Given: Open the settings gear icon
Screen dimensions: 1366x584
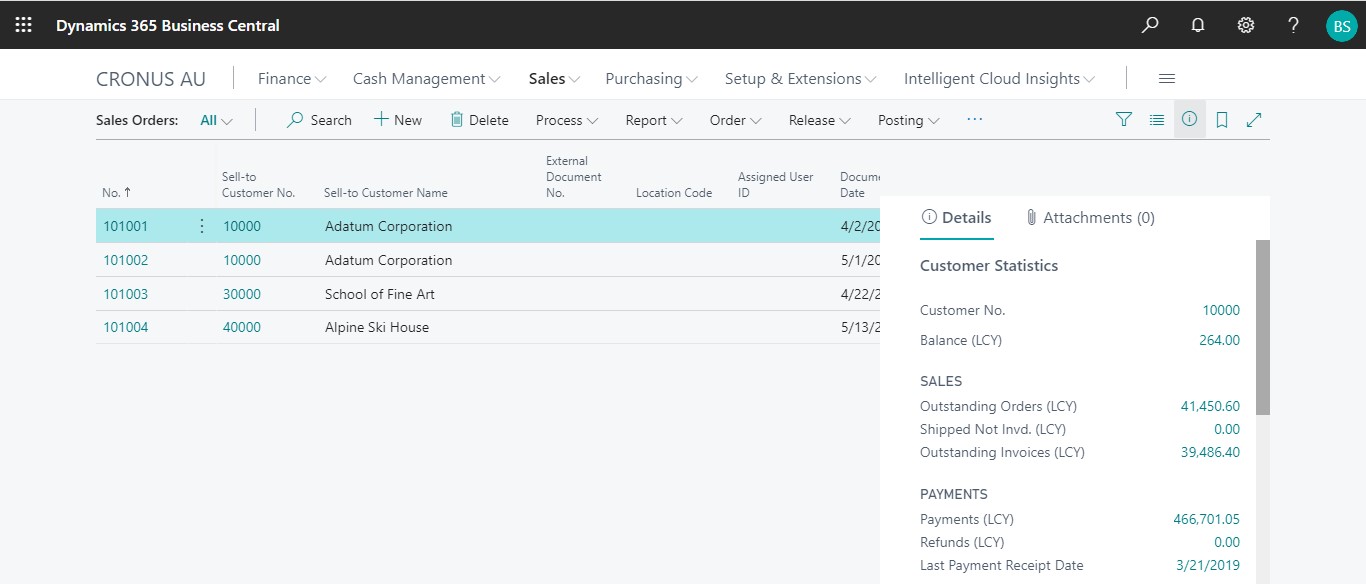Looking at the screenshot, I should coord(1246,25).
